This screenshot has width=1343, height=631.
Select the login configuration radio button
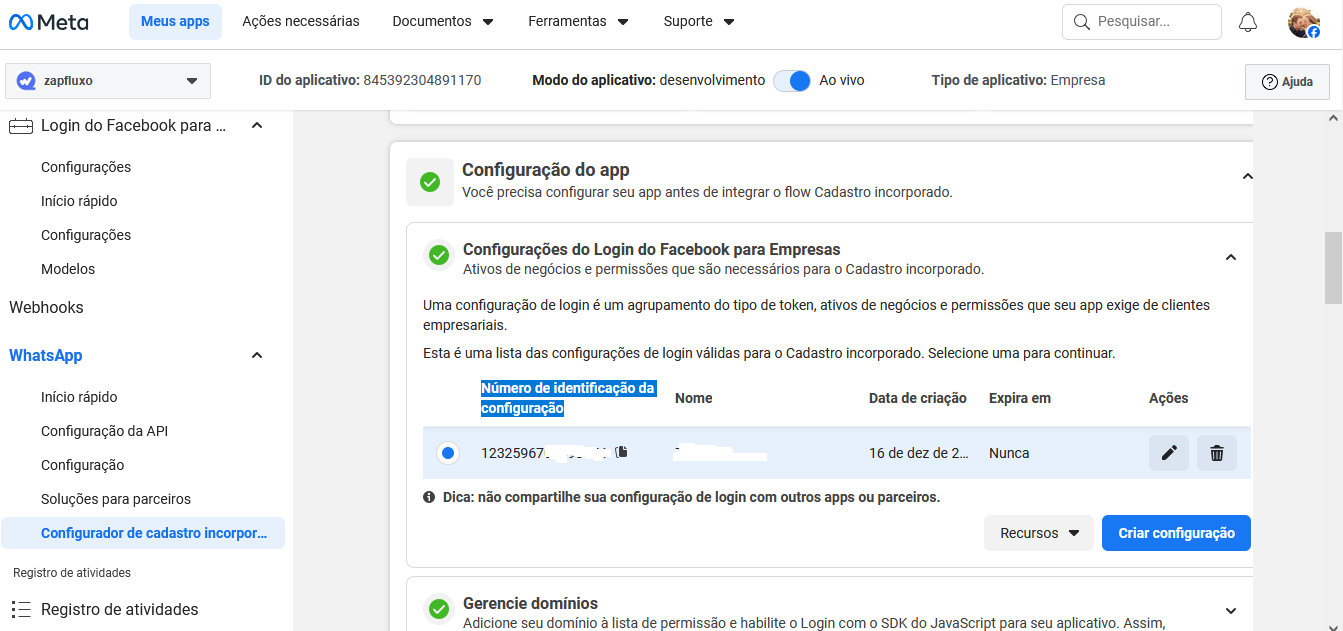point(447,453)
